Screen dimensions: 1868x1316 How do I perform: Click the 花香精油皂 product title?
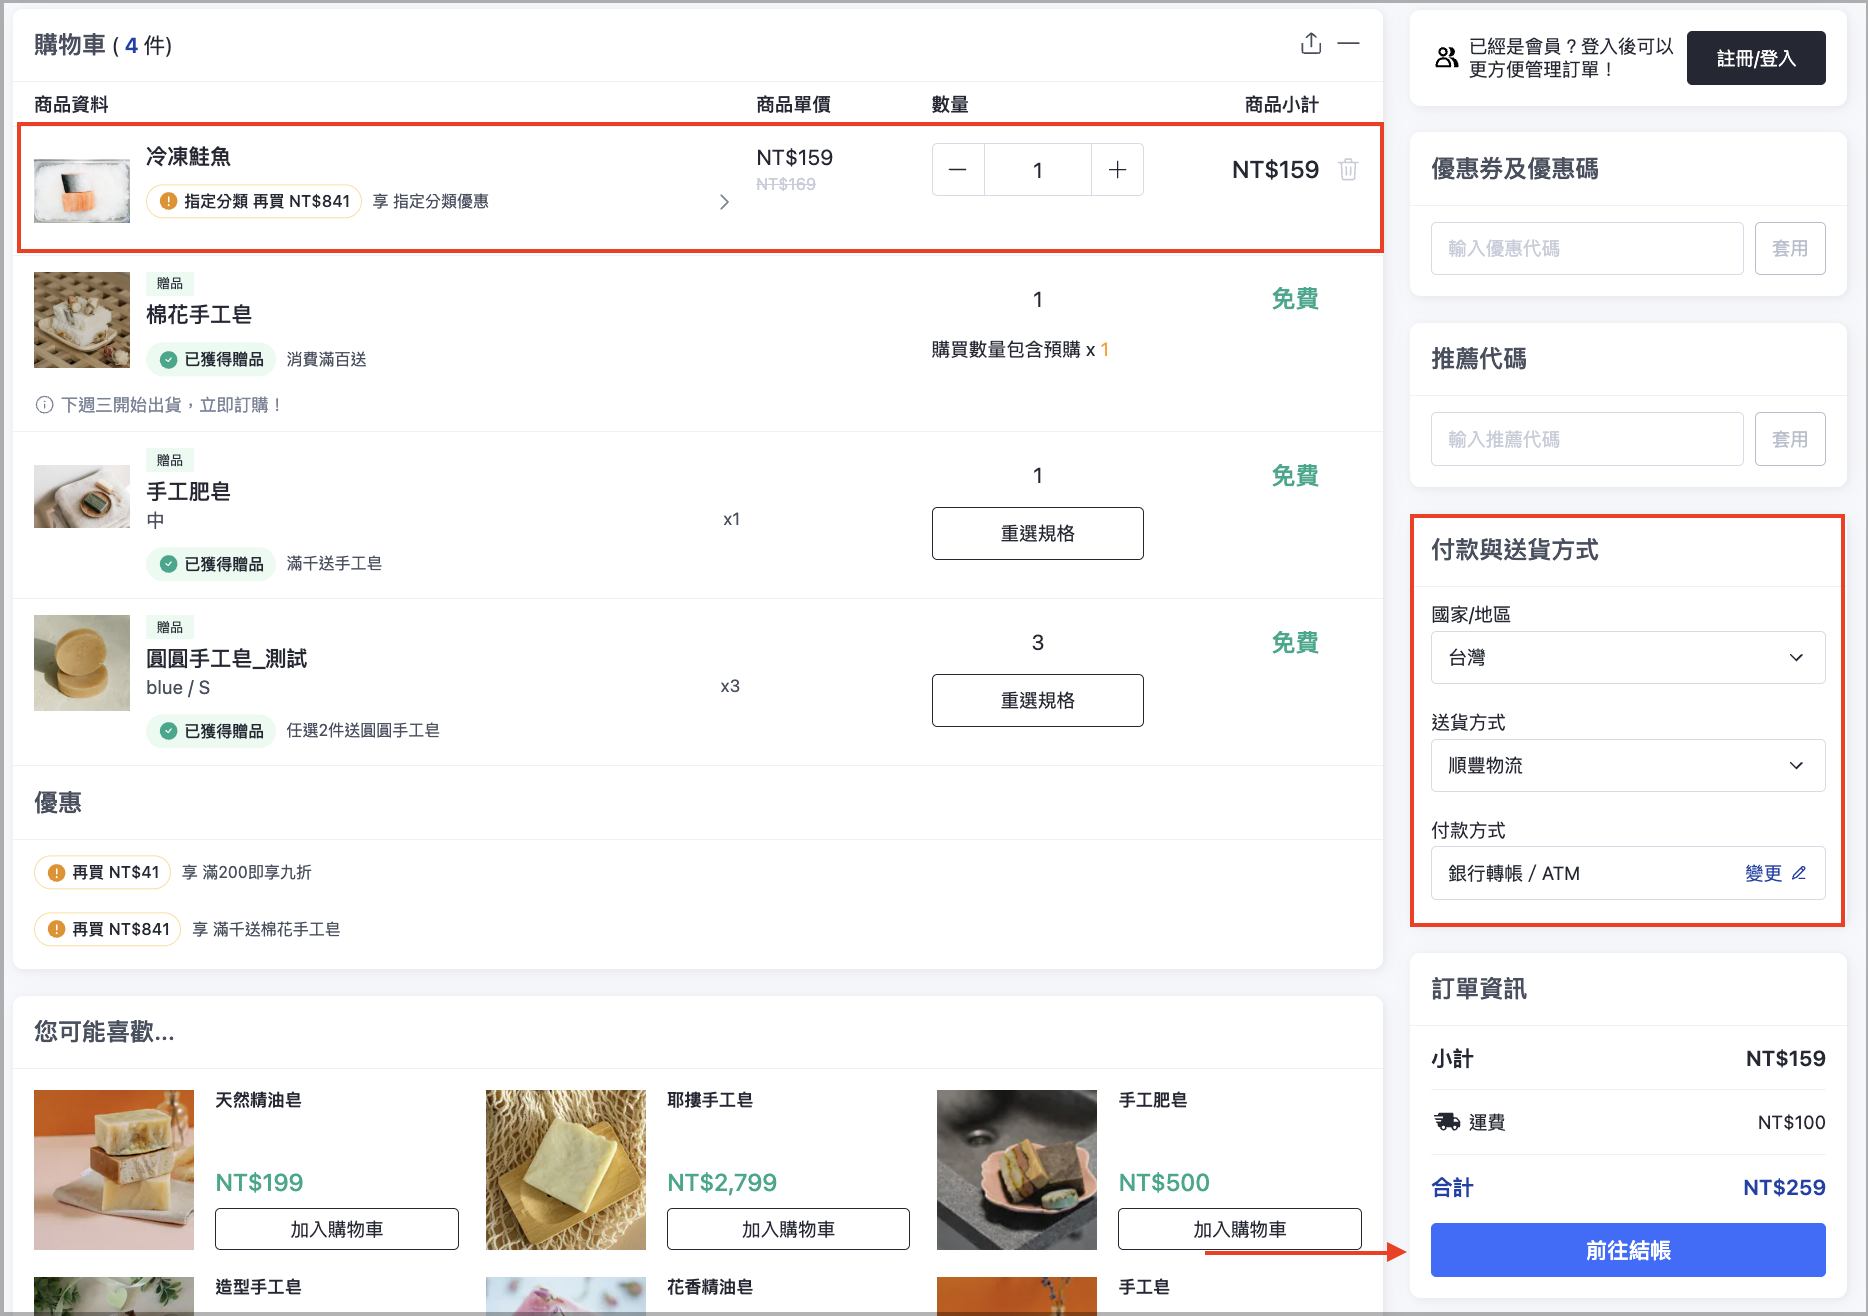click(710, 1287)
